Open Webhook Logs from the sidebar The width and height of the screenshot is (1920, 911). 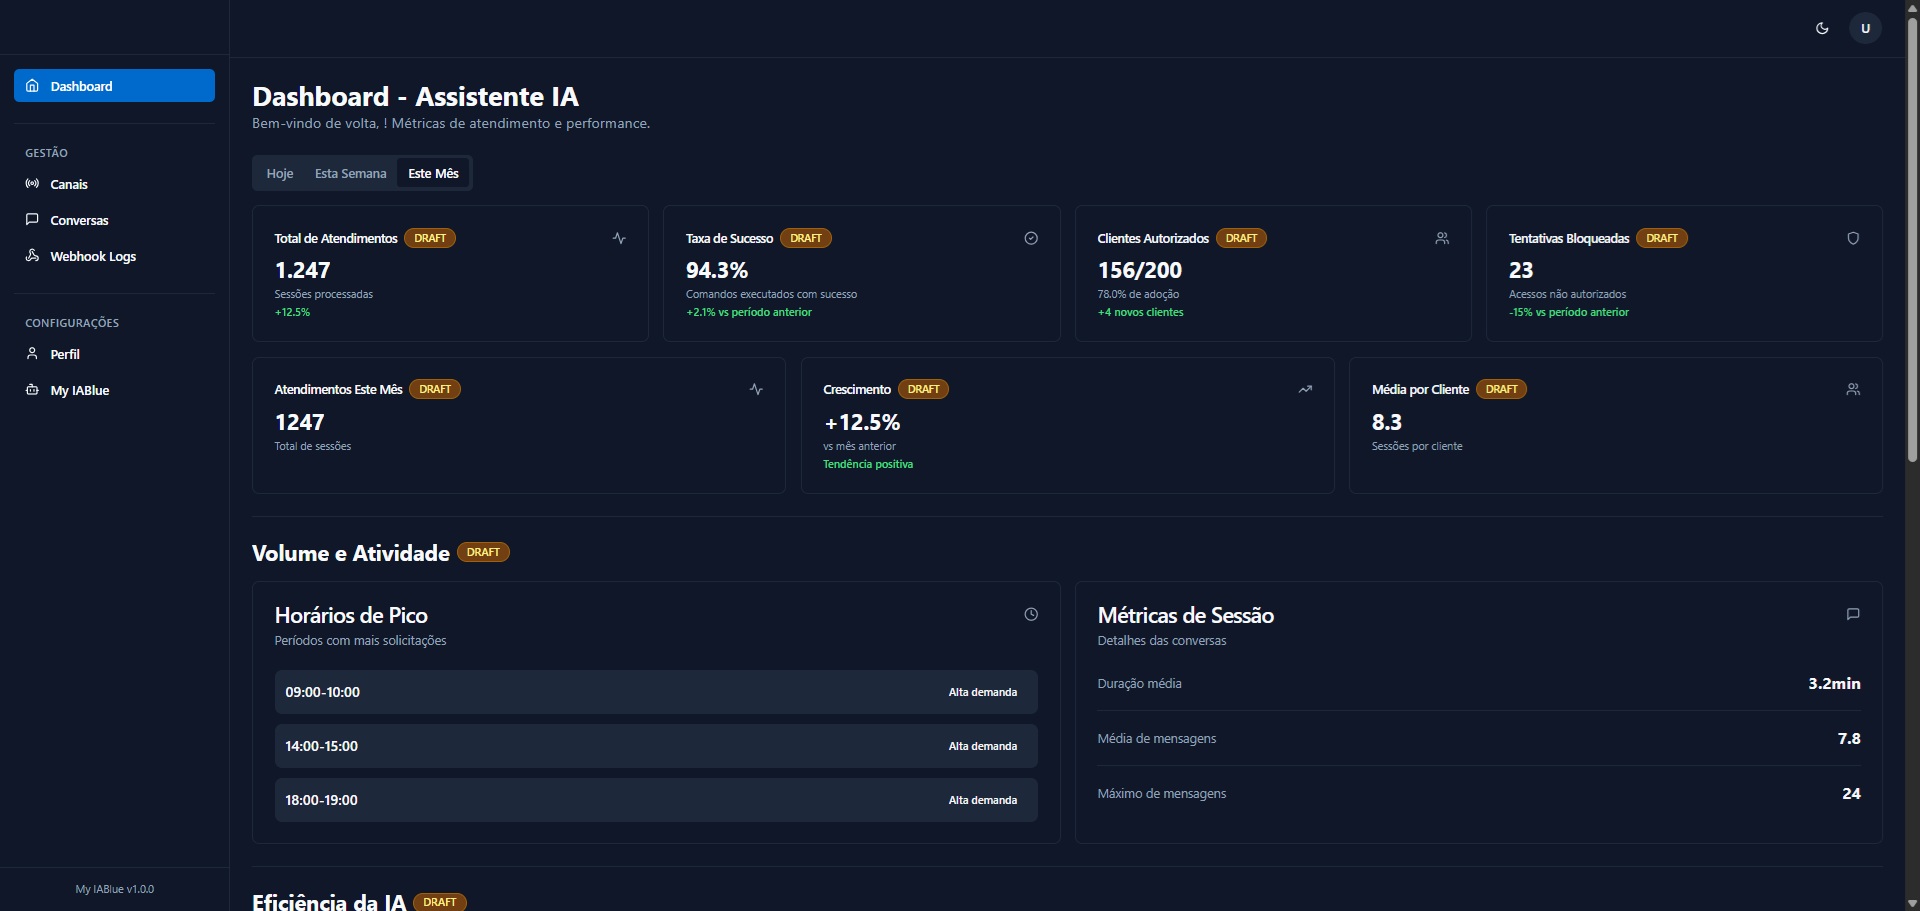click(x=93, y=256)
